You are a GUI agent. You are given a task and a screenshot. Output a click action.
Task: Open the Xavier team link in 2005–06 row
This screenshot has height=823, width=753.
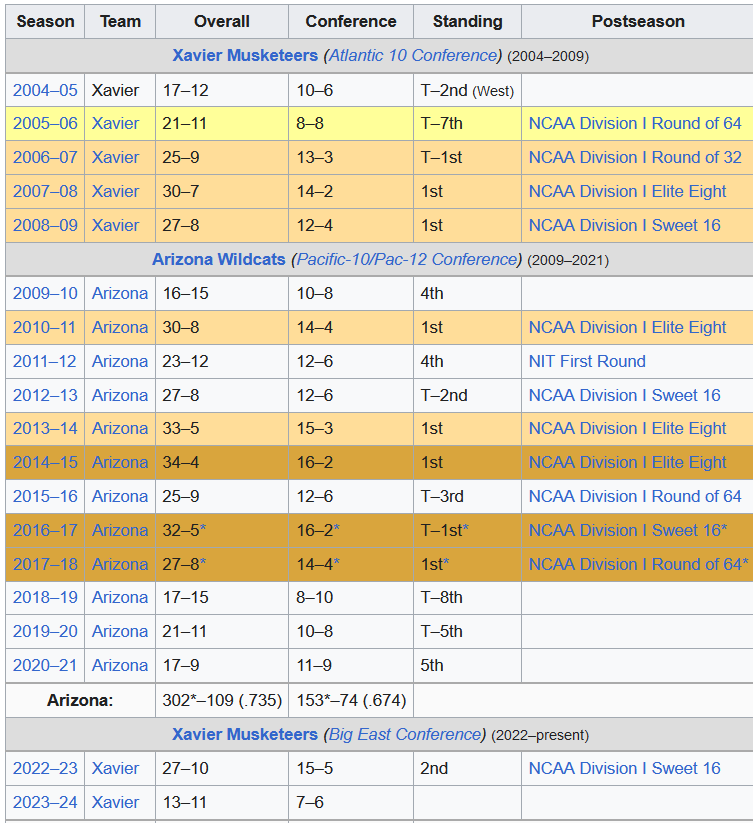115,123
